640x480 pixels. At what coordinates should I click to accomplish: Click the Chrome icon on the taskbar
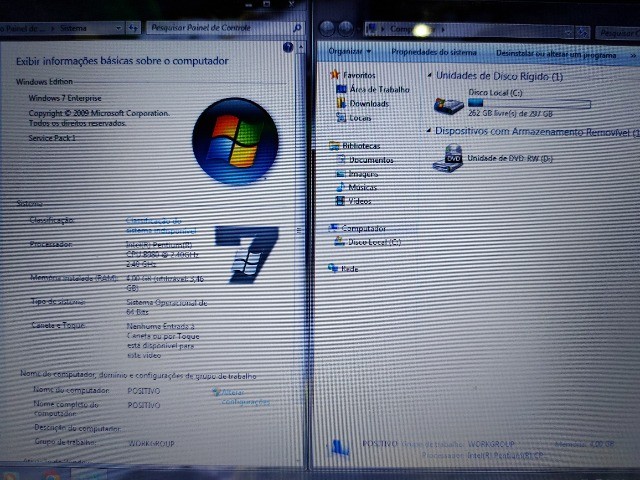(x=52, y=475)
